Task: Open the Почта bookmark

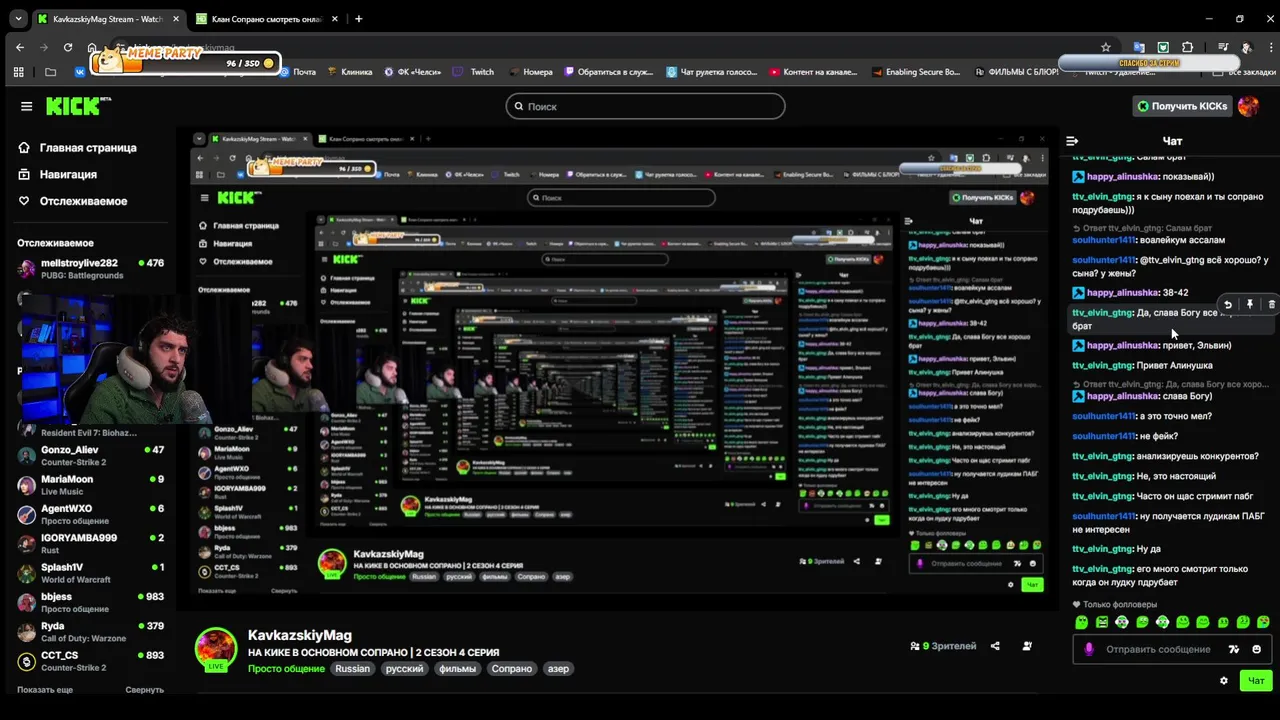Action: (297, 72)
